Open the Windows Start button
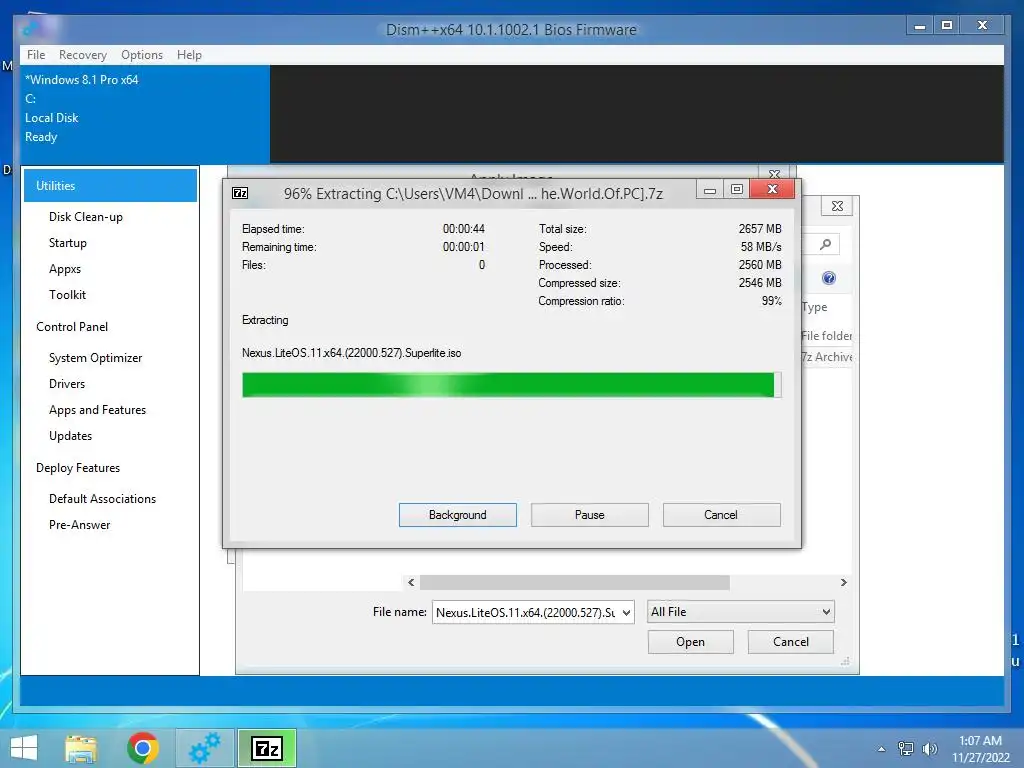Image resolution: width=1024 pixels, height=768 pixels. pyautogui.click(x=24, y=748)
